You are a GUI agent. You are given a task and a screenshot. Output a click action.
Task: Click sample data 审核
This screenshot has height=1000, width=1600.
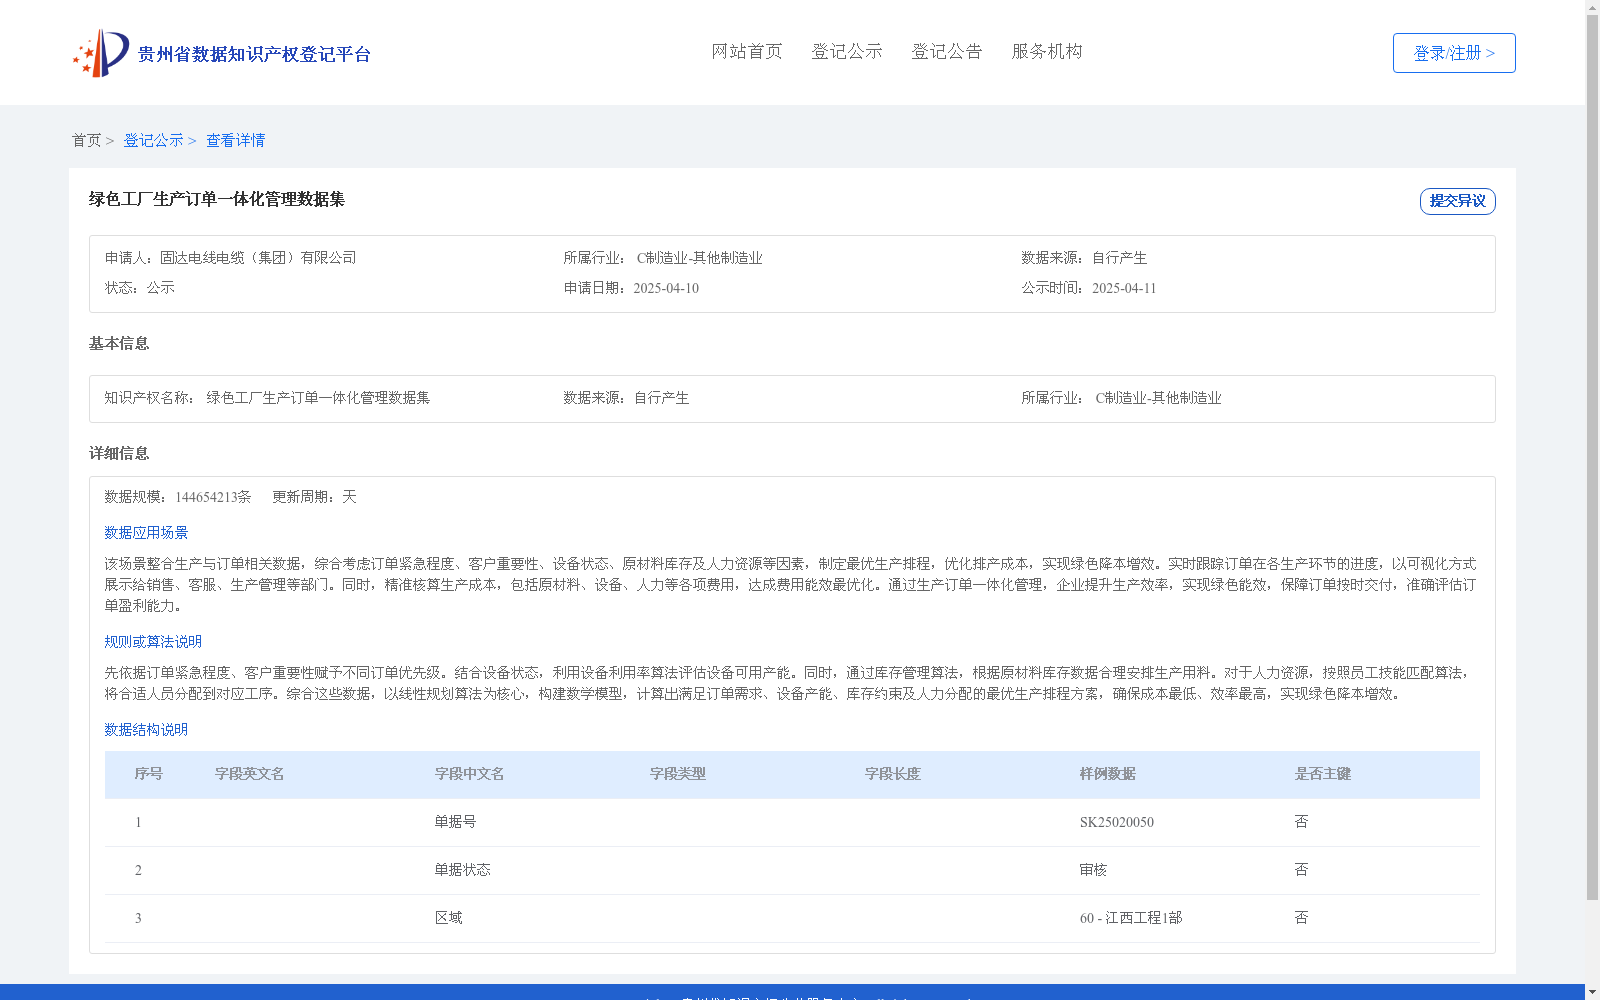1094,870
